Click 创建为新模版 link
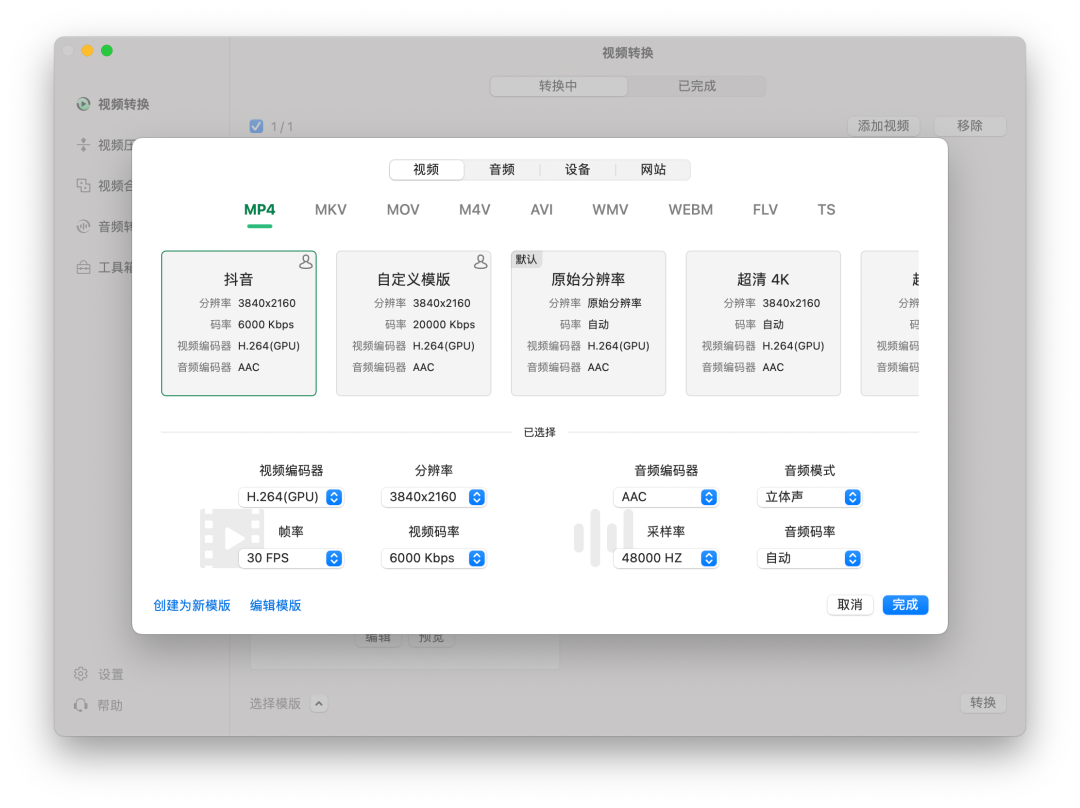The width and height of the screenshot is (1080, 808). (x=192, y=605)
